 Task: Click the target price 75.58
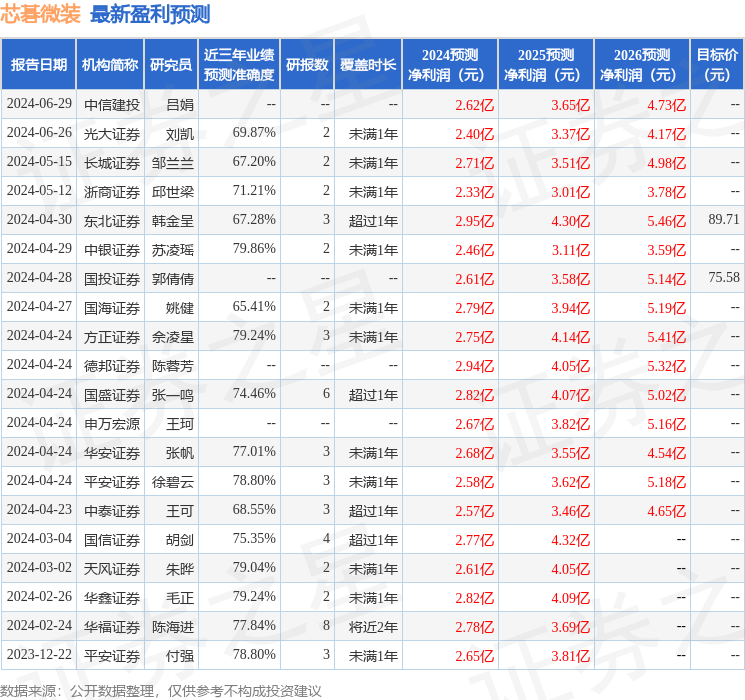(x=724, y=277)
